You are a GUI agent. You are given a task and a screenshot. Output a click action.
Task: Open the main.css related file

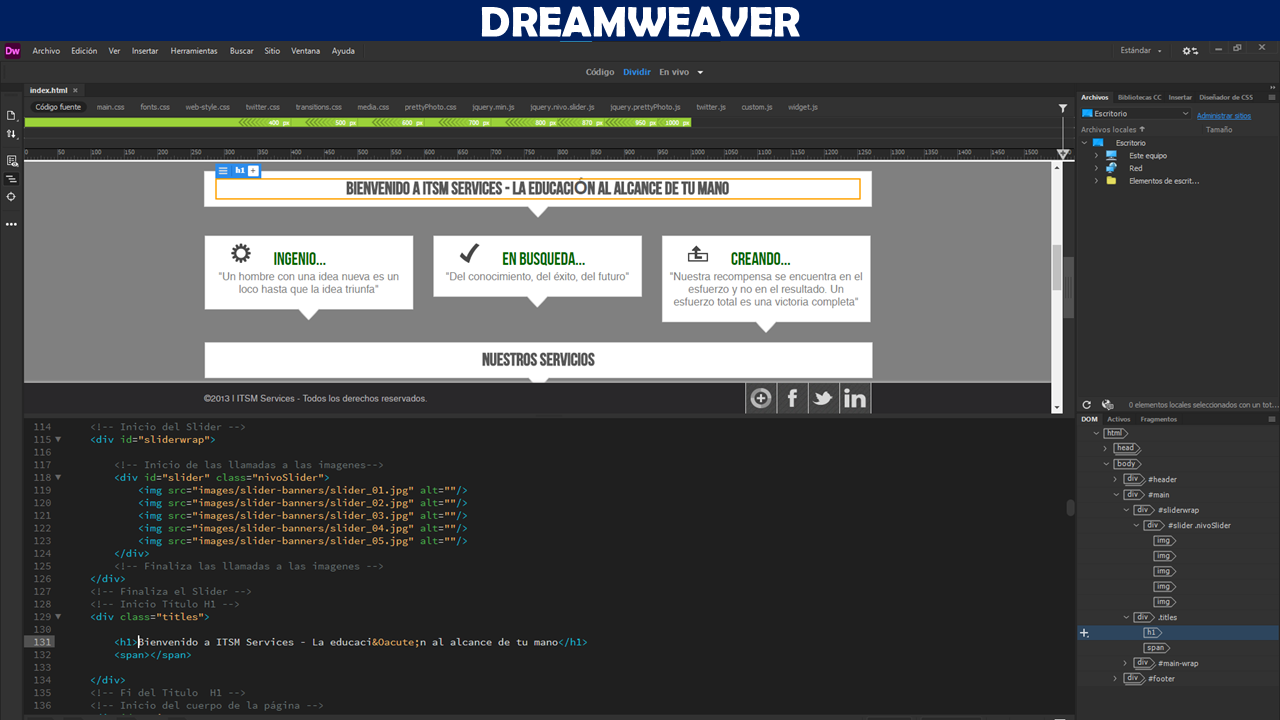[x=110, y=107]
